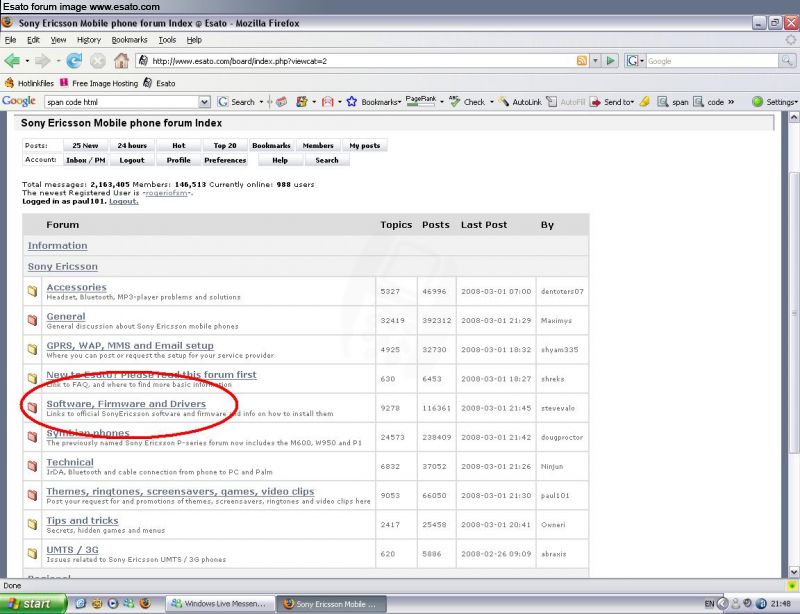This screenshot has width=800, height=614.
Task: Click the search magnifier in Firefox search box
Action: 787,61
